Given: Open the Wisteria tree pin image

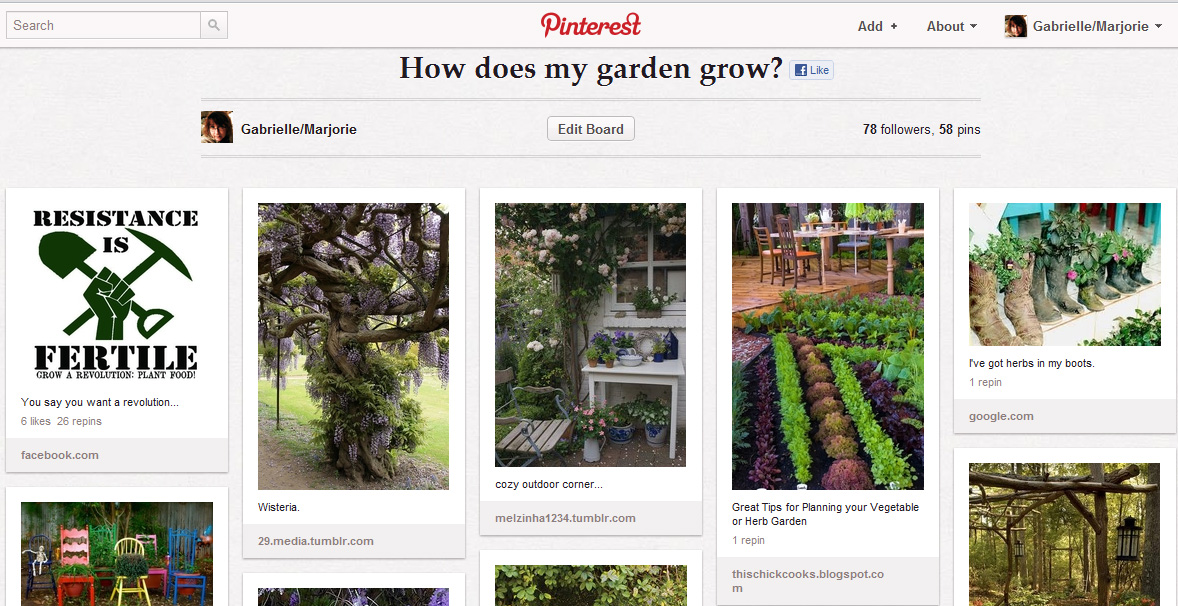Looking at the screenshot, I should pos(353,346).
